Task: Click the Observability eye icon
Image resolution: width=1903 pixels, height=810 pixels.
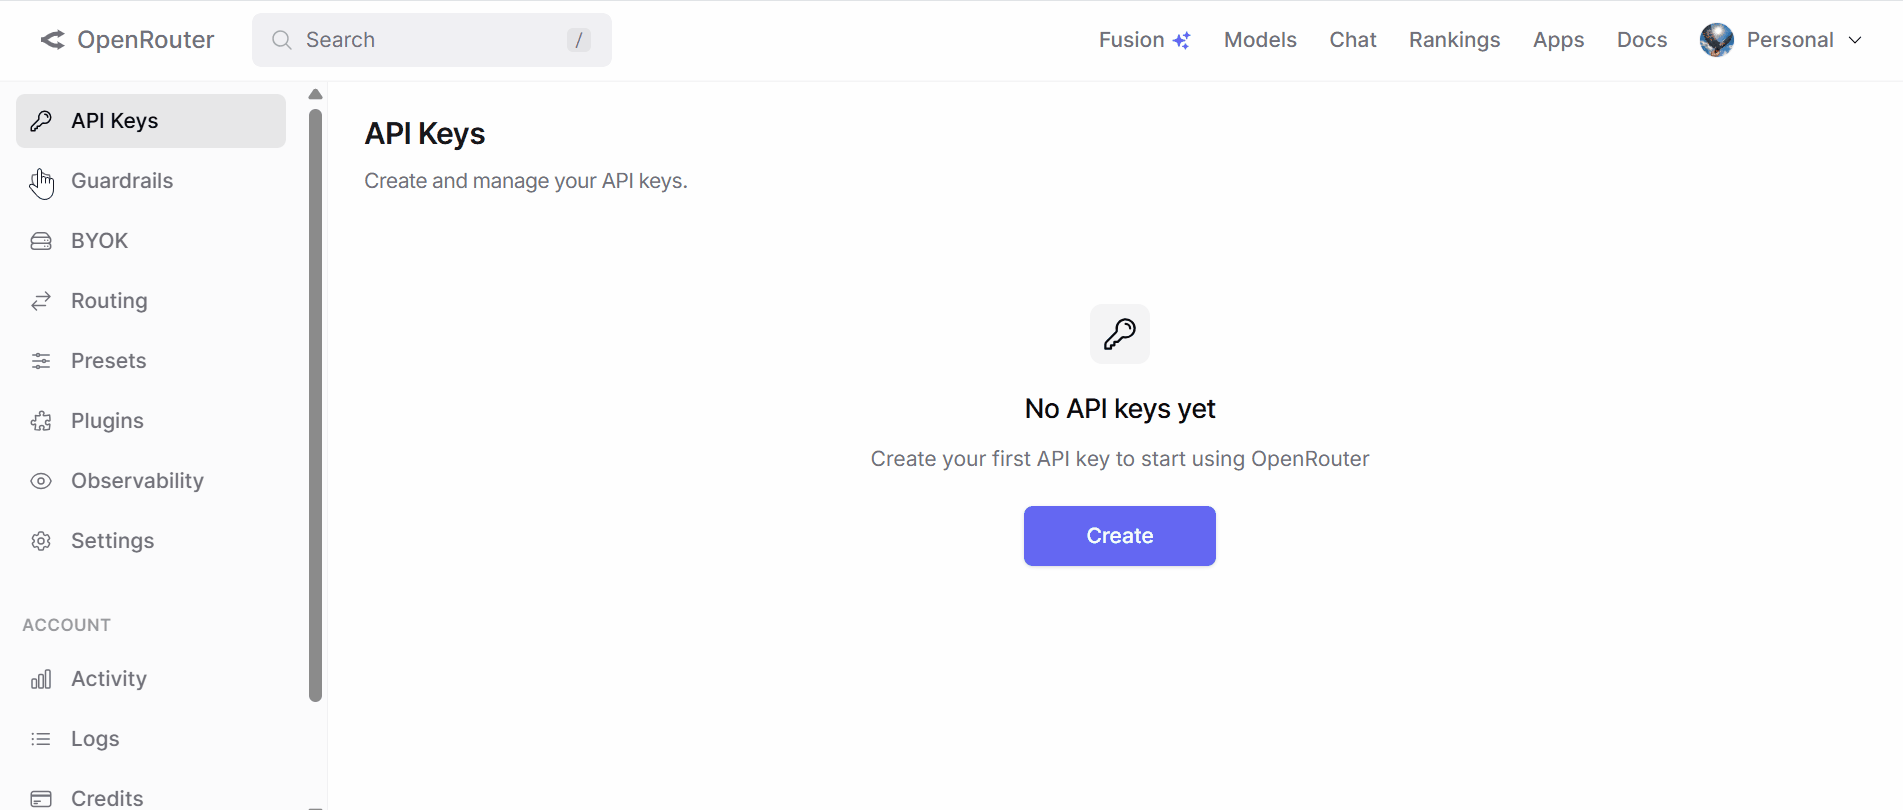Action: click(x=41, y=481)
